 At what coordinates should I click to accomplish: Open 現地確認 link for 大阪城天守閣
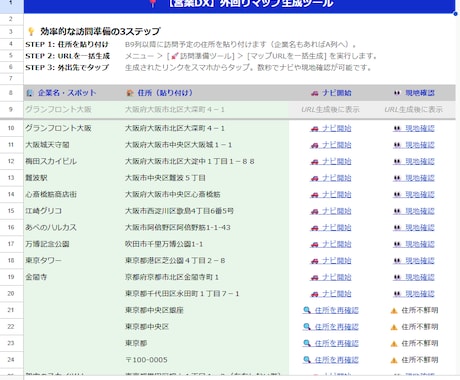point(414,145)
